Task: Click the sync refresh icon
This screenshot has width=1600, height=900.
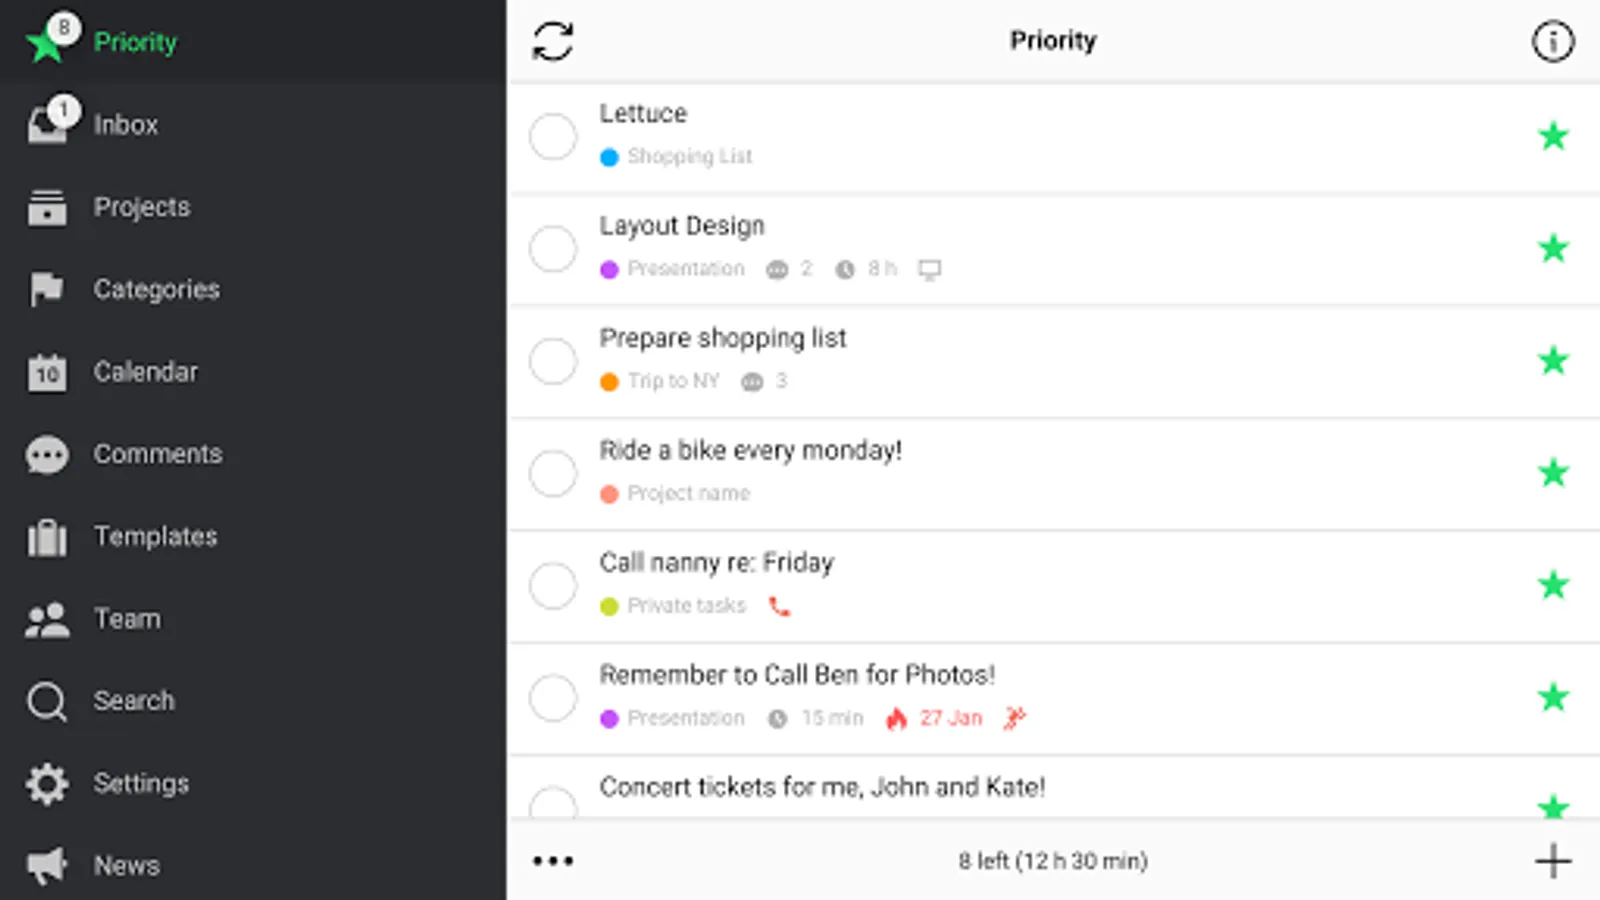Action: click(552, 42)
